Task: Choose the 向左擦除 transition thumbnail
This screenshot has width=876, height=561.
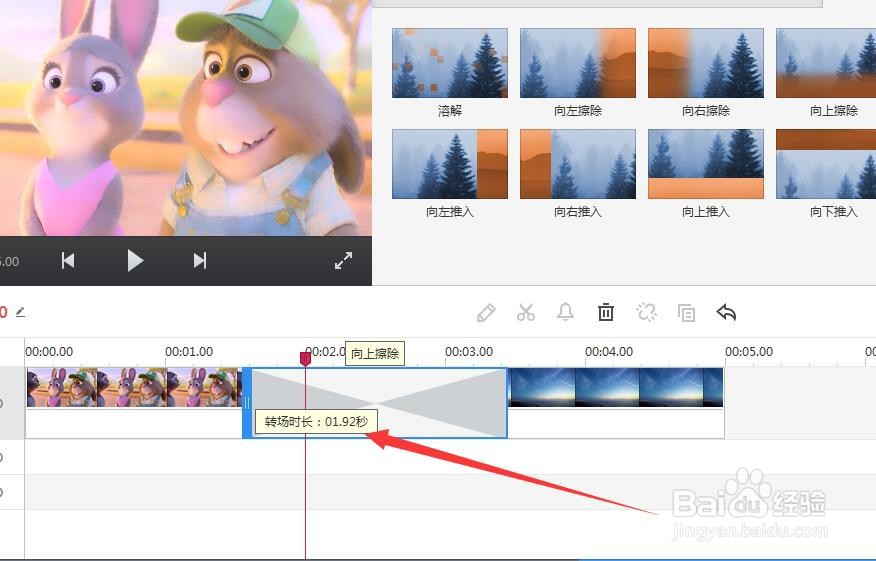Action: pyautogui.click(x=578, y=63)
